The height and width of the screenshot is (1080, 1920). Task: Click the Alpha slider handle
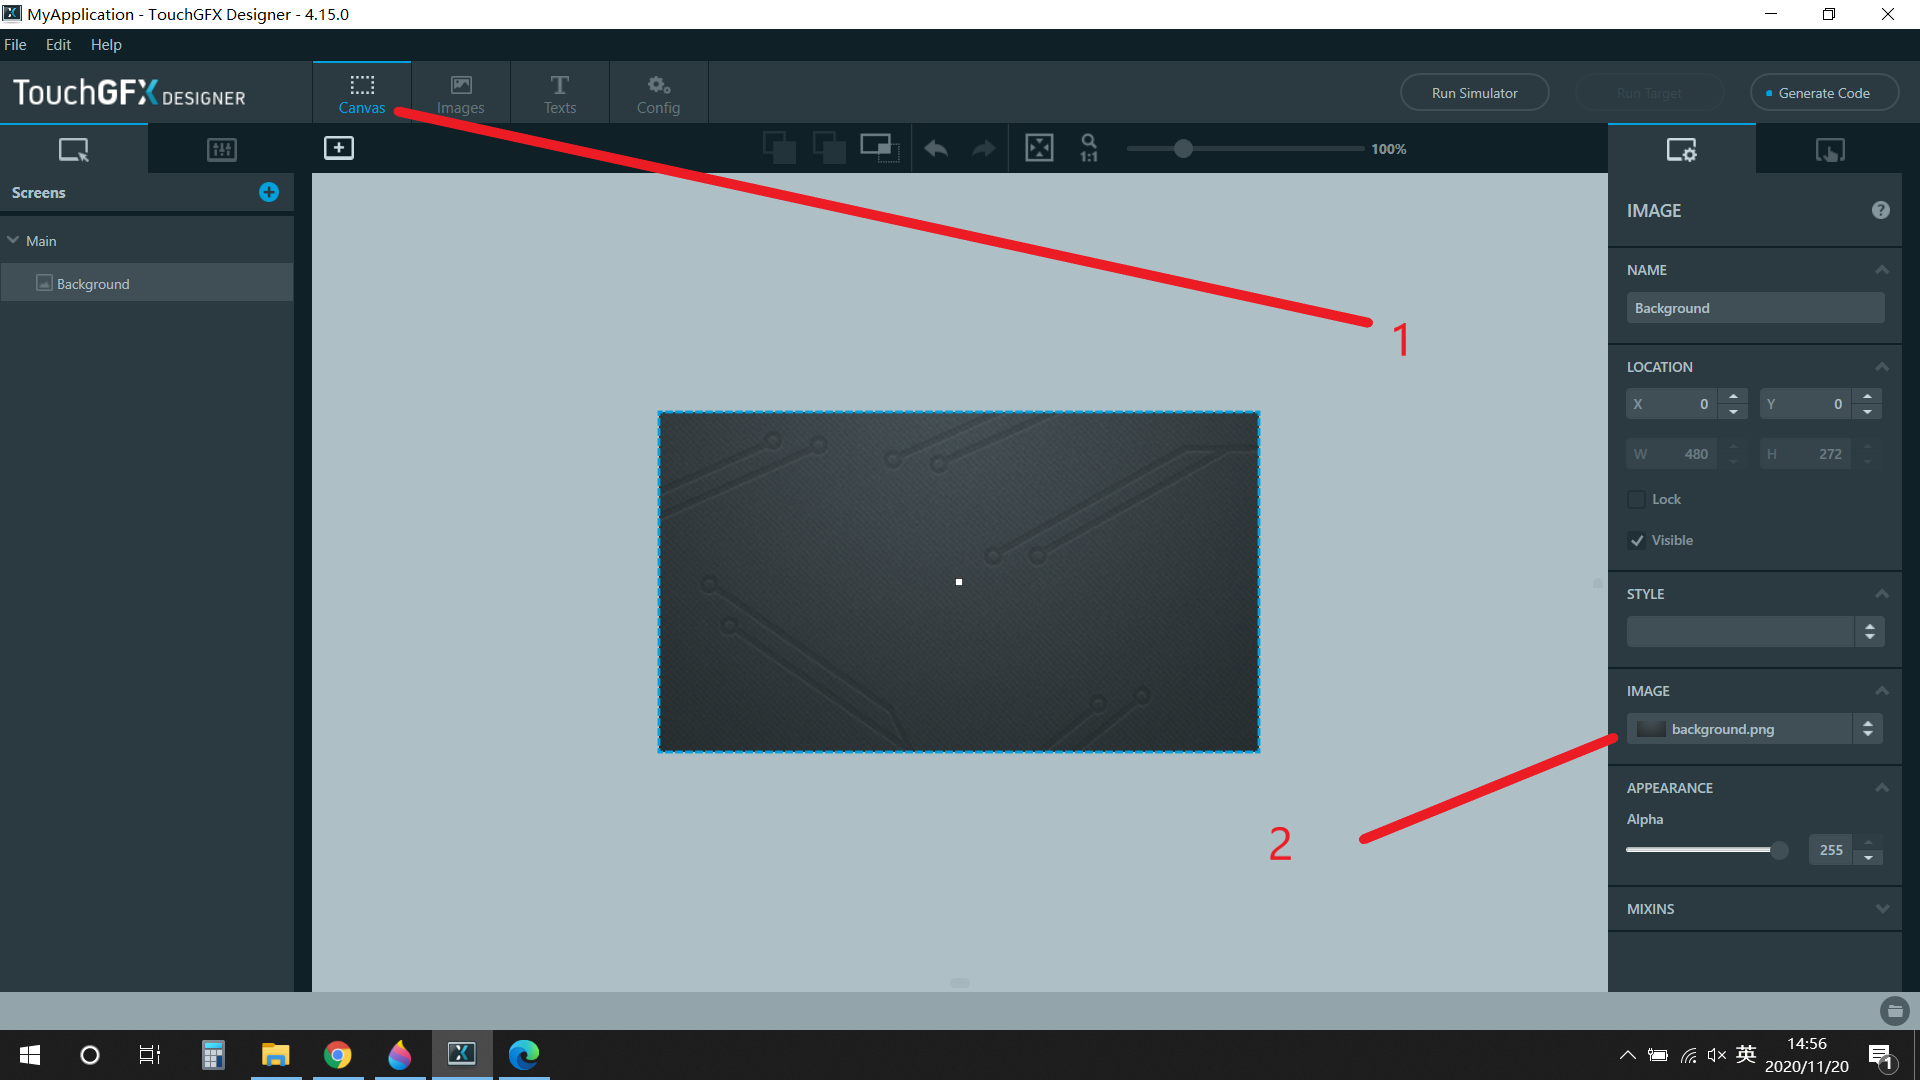click(1779, 850)
